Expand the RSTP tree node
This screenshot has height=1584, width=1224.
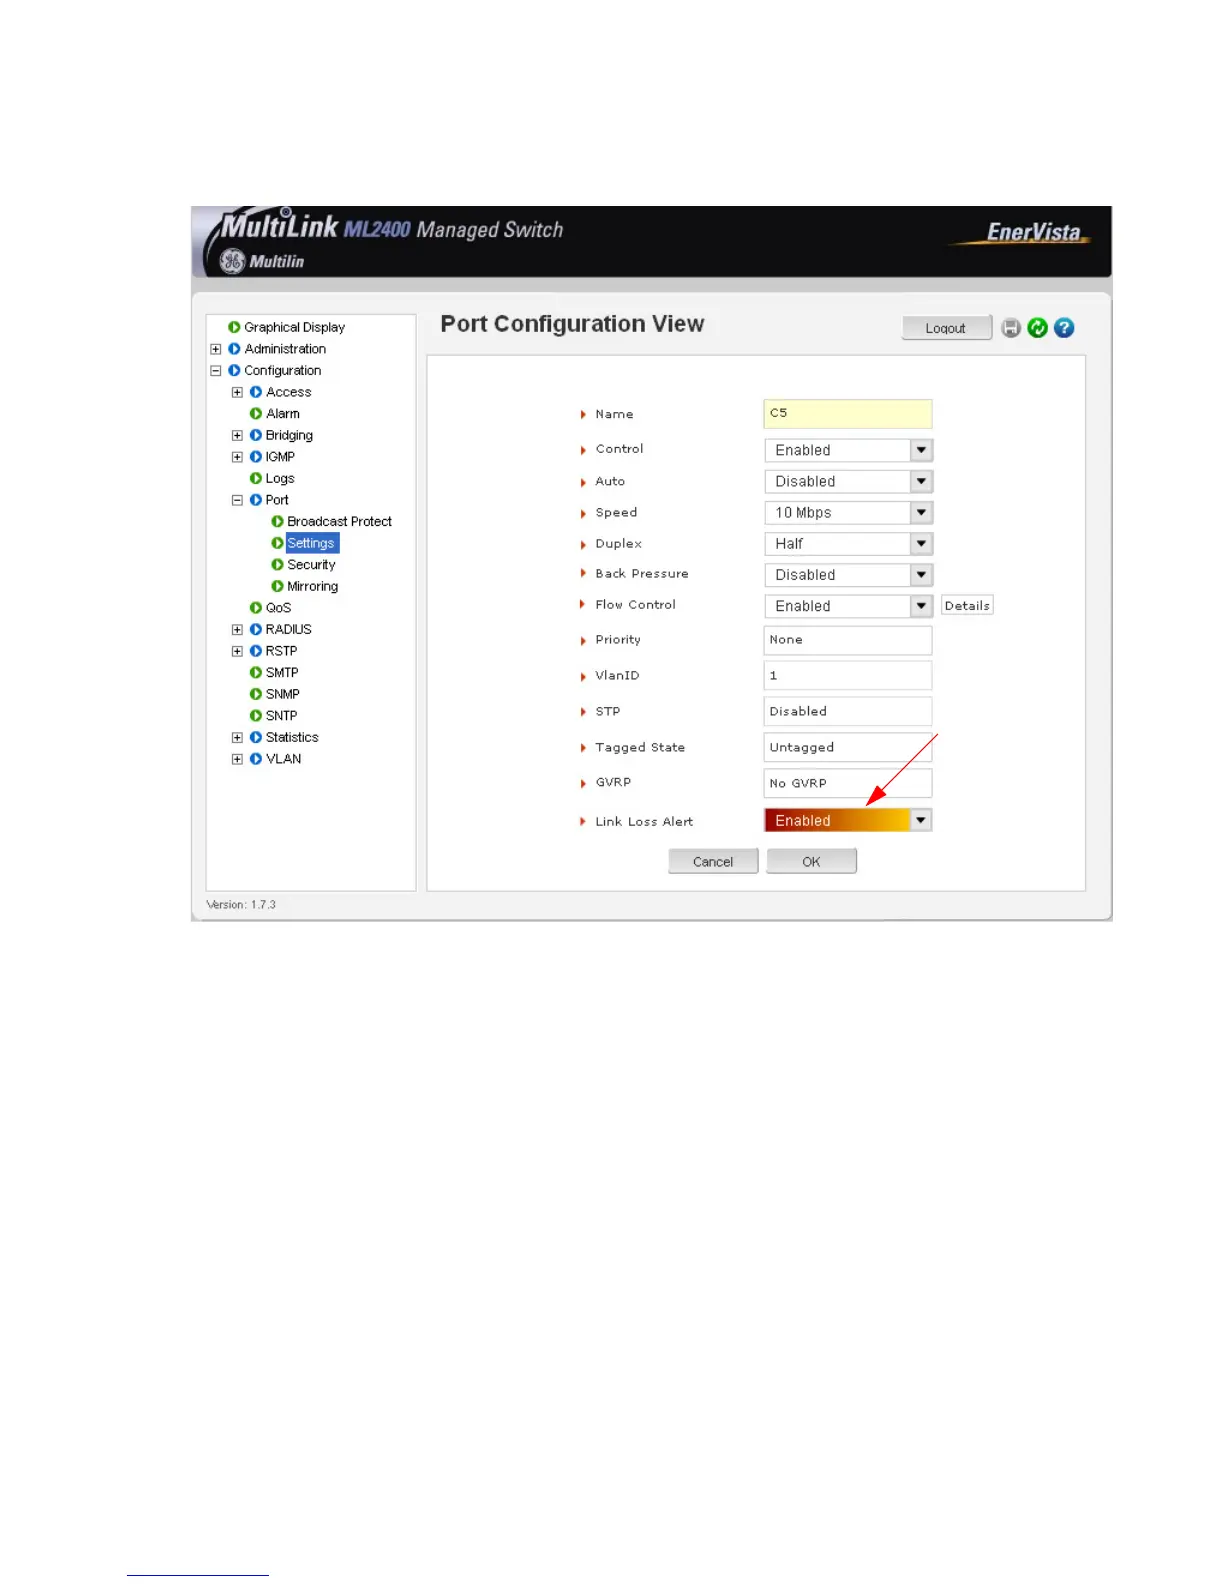237,651
